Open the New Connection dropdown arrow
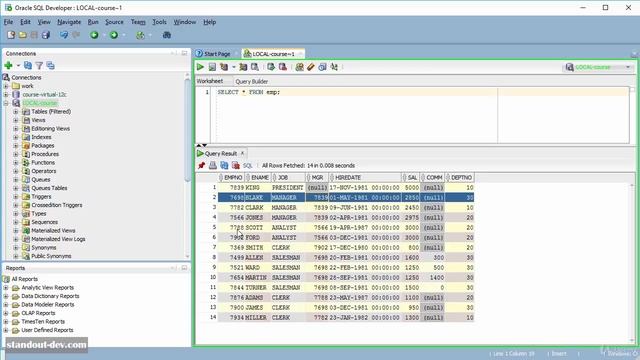 (18, 65)
